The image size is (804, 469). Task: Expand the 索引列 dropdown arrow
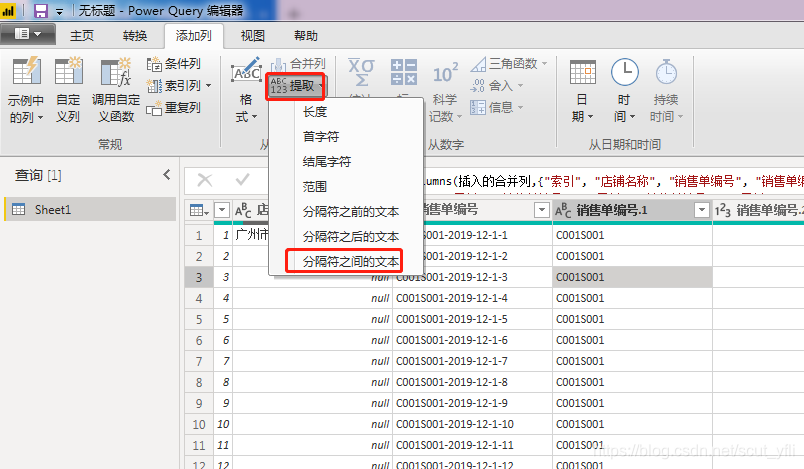click(209, 86)
